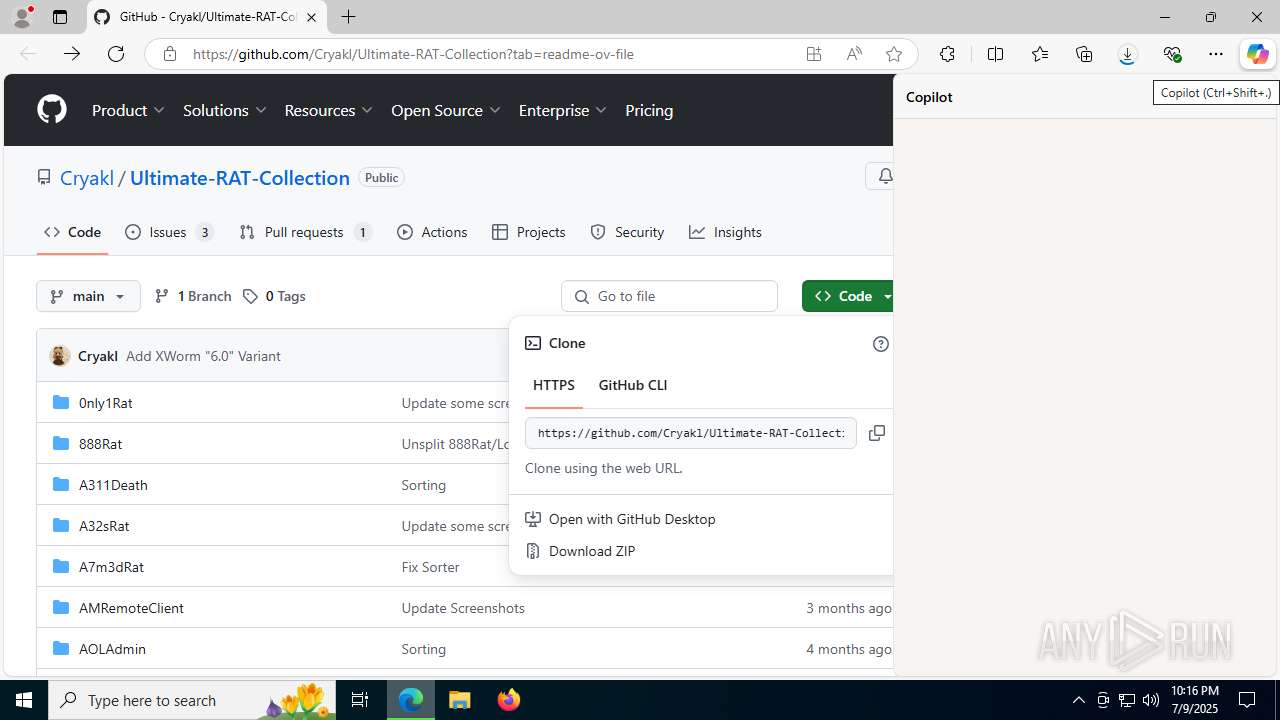View the 0 Tags link
Image resolution: width=1280 pixels, height=720 pixels.
pos(274,296)
